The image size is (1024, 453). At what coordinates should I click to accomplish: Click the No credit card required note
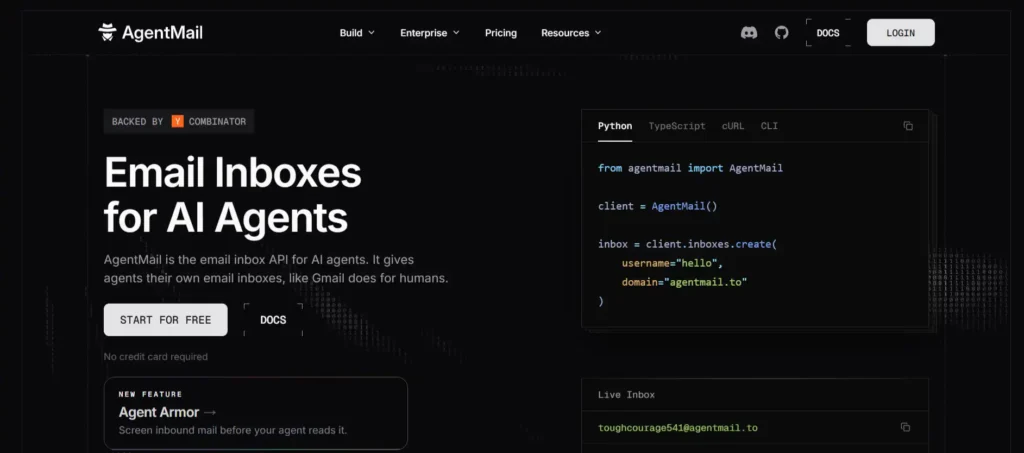[x=155, y=356]
